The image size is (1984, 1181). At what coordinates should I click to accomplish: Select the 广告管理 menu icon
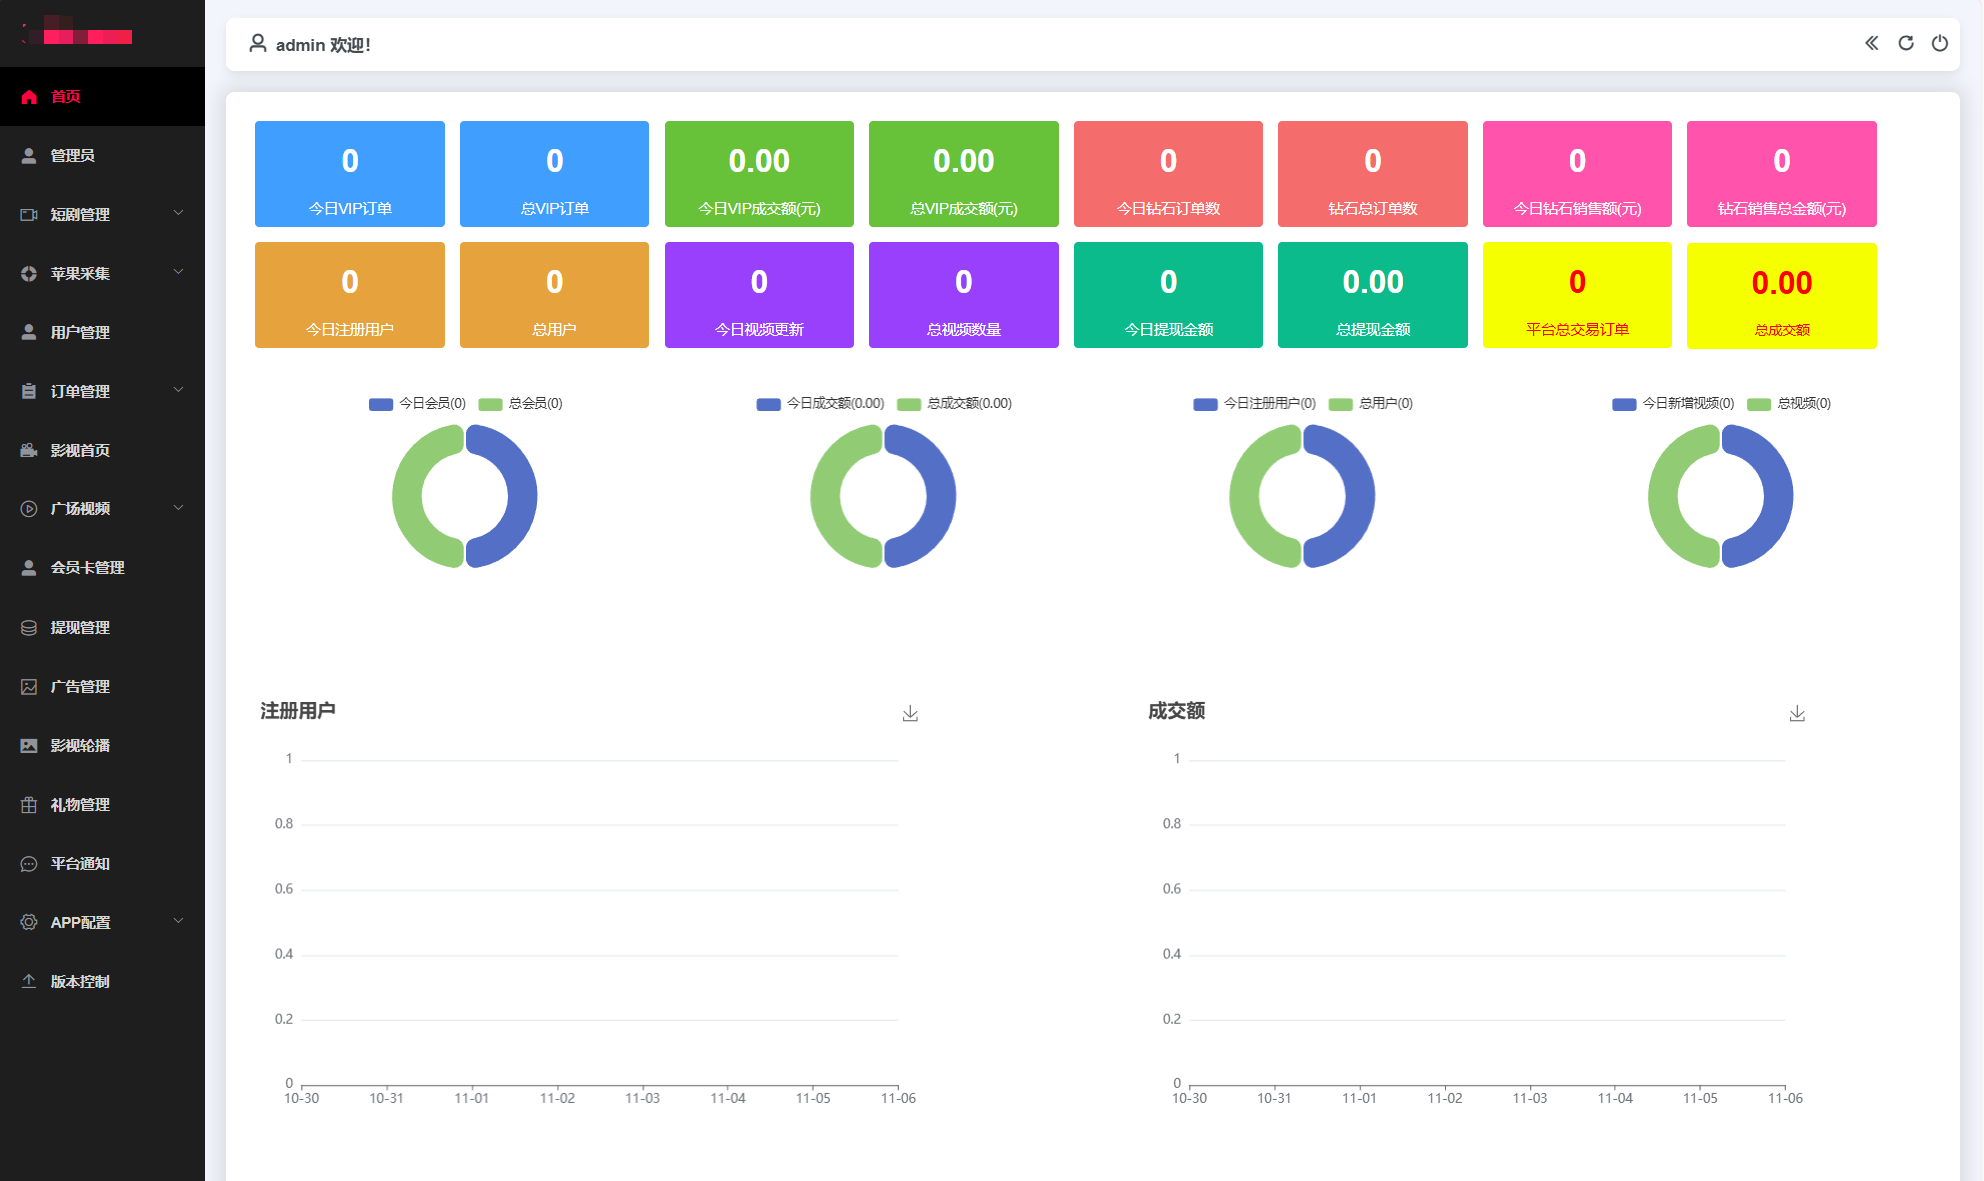click(28, 686)
